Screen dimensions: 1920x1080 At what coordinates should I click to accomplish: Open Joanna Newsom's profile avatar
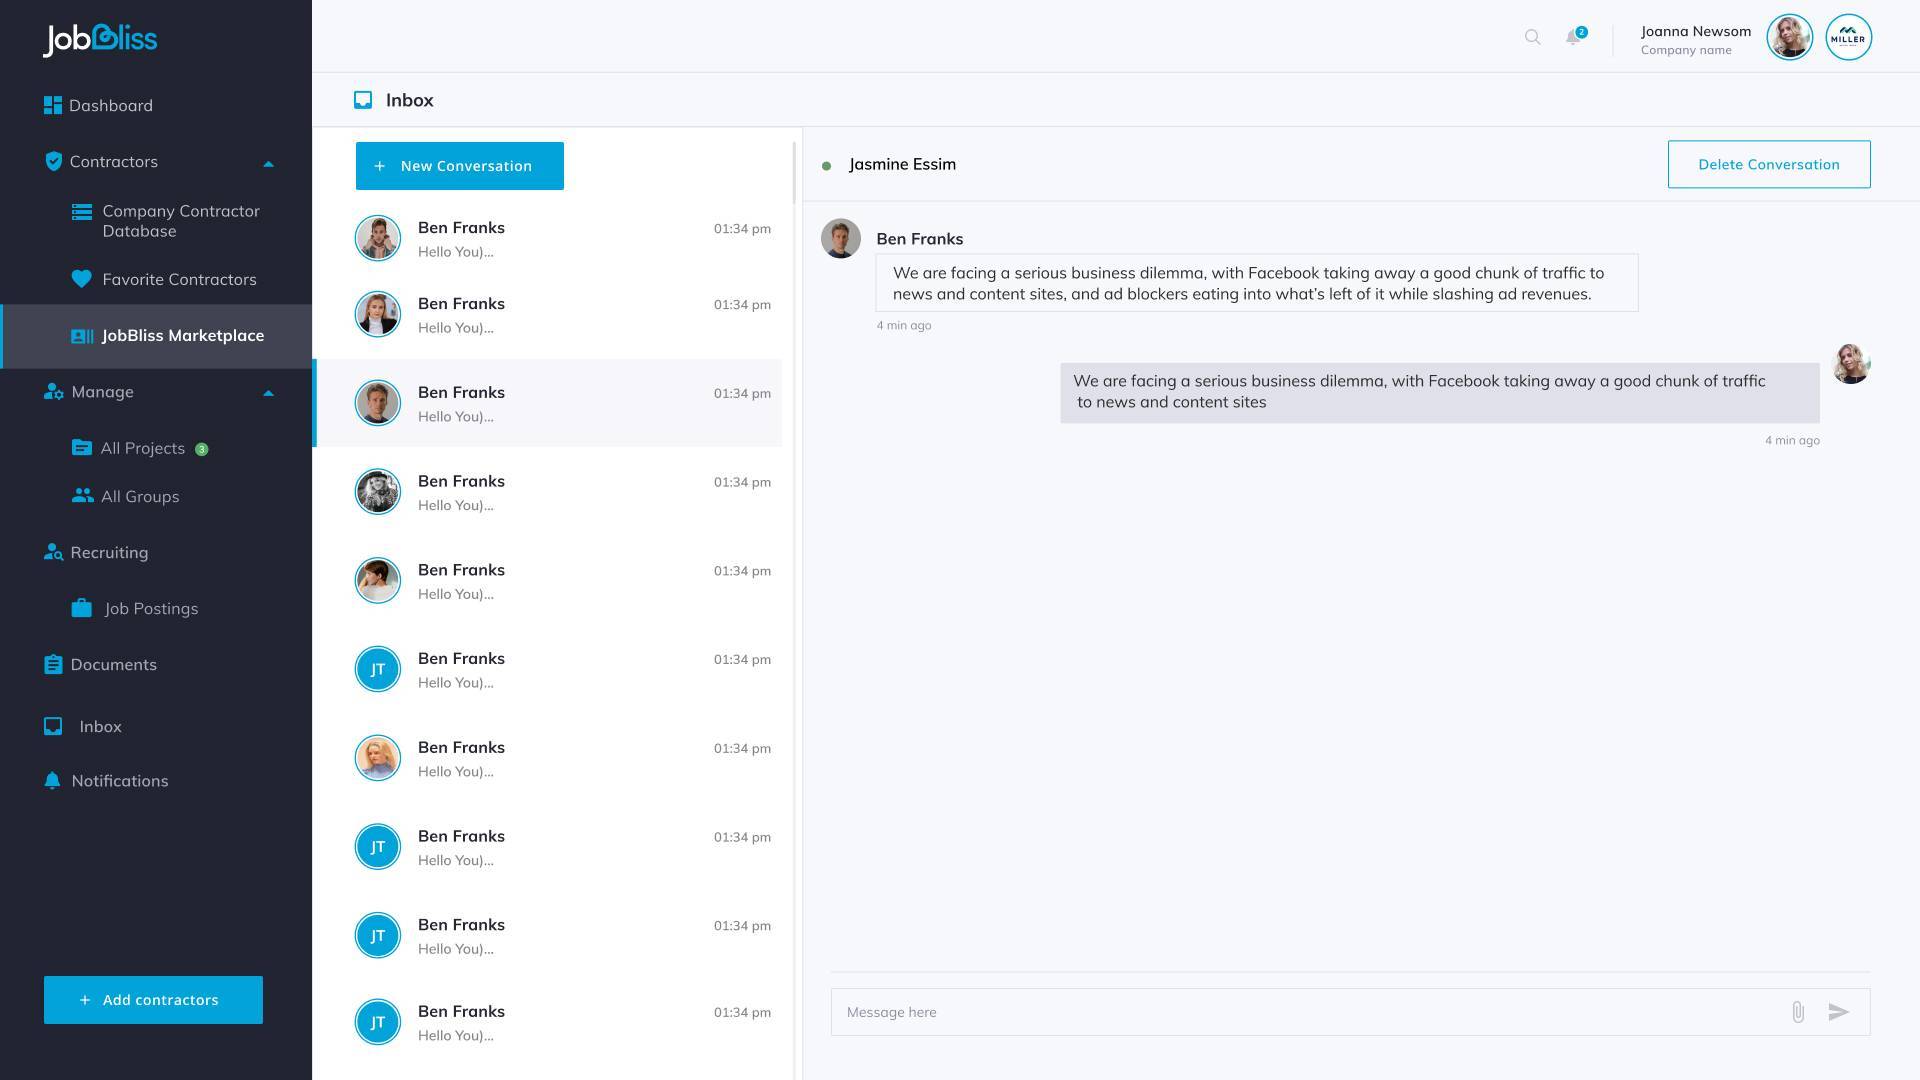click(1789, 37)
